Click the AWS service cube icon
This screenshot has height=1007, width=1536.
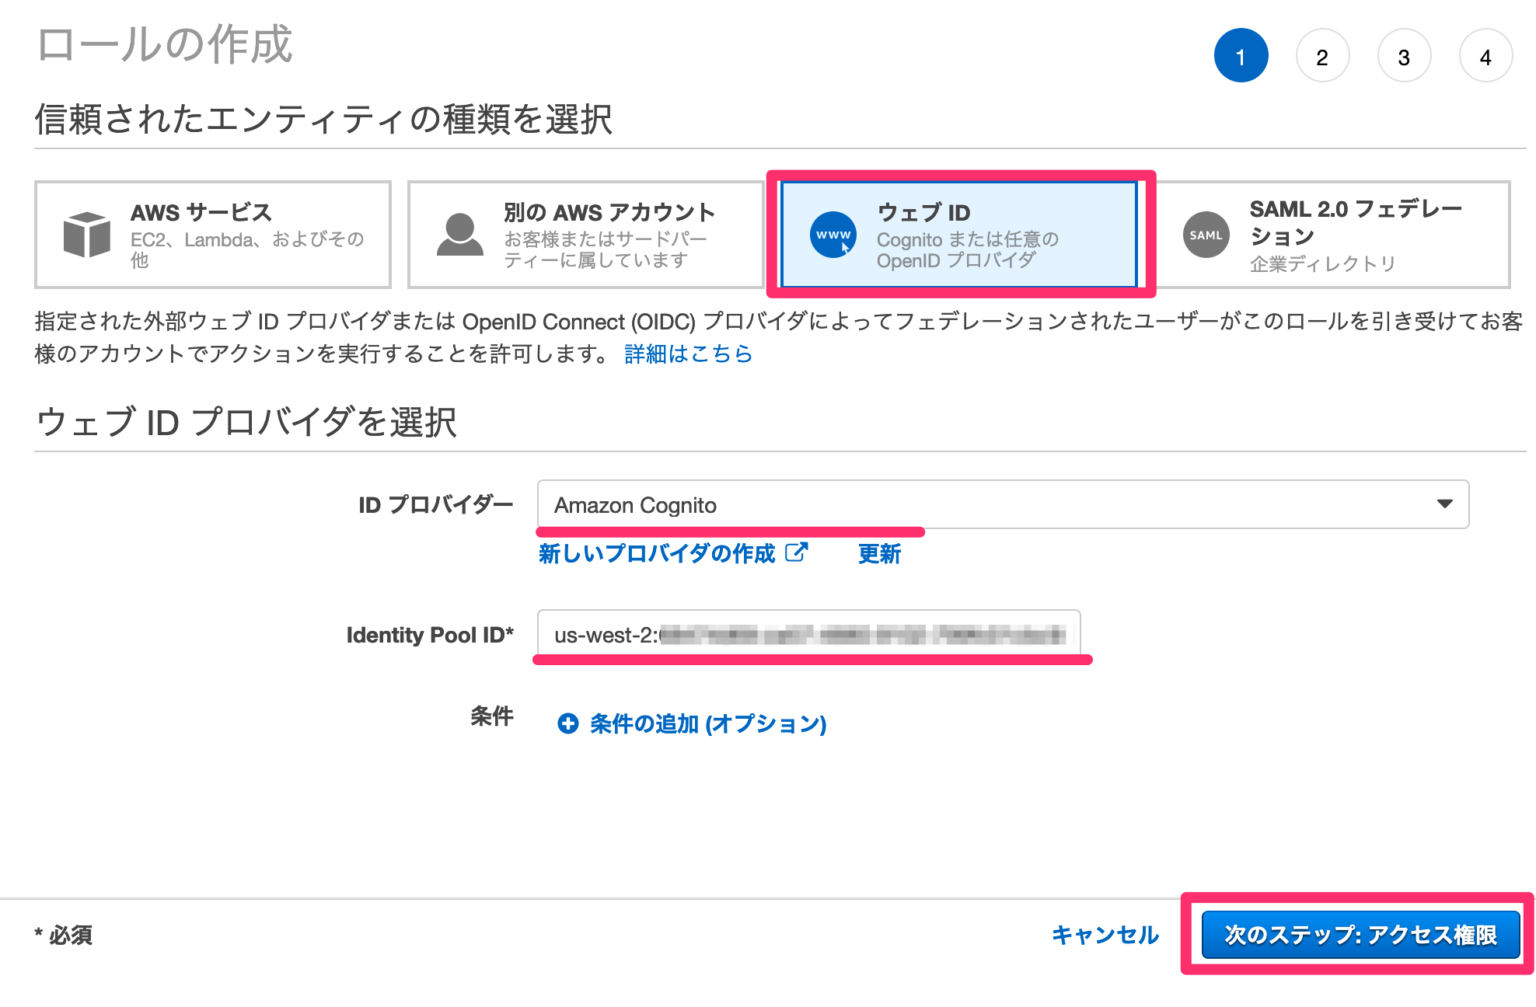click(x=86, y=233)
